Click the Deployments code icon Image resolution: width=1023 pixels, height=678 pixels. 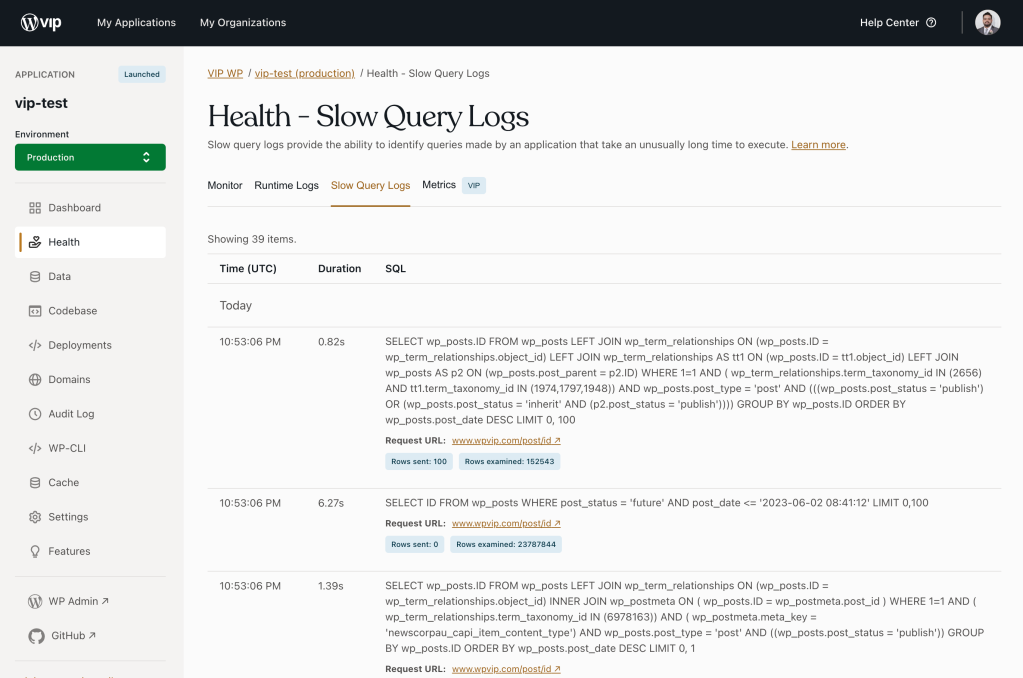pos(35,345)
